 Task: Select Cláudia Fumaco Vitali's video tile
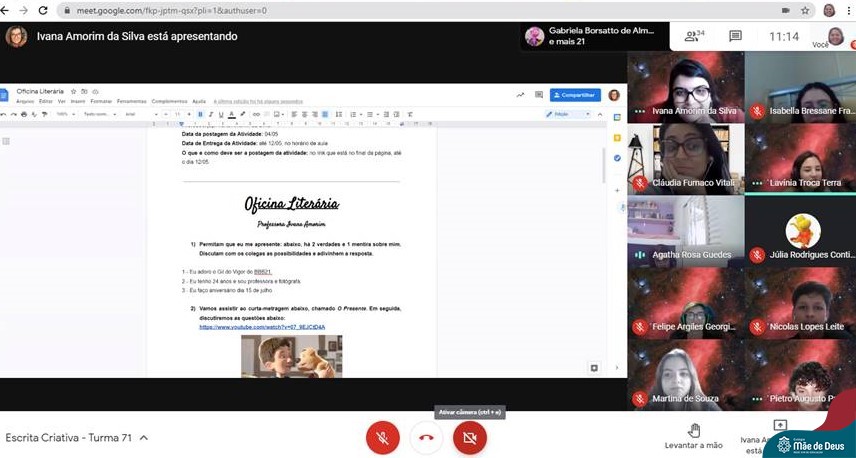(685, 158)
